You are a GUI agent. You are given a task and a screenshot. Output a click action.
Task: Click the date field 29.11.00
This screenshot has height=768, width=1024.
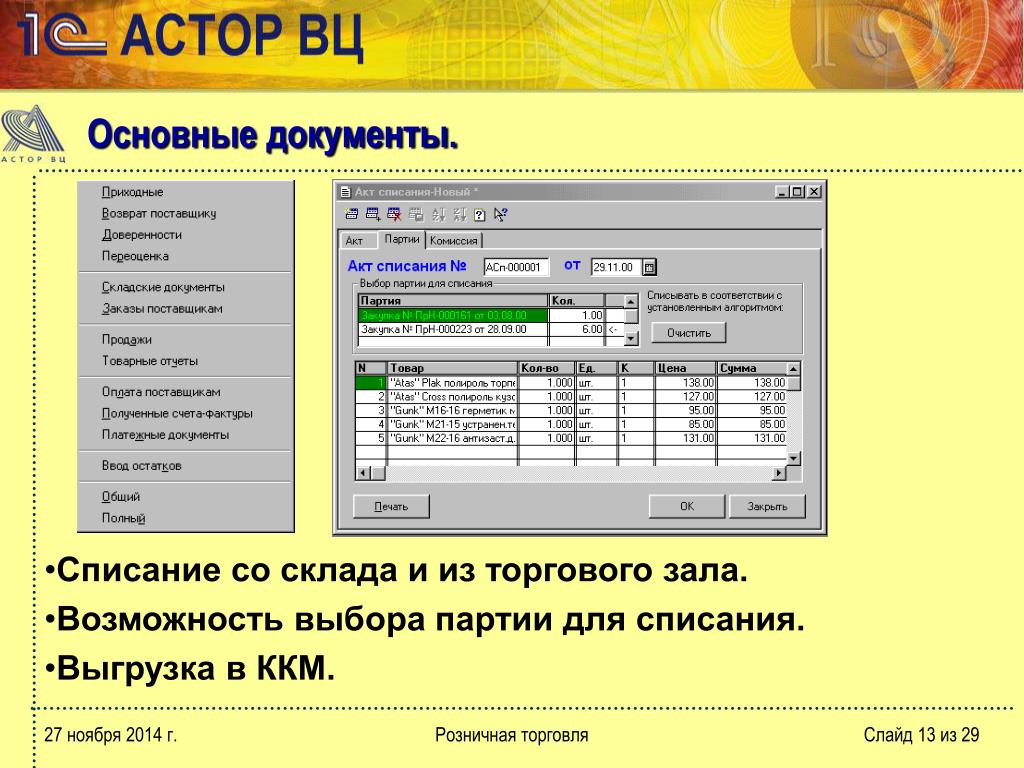pyautogui.click(x=616, y=267)
